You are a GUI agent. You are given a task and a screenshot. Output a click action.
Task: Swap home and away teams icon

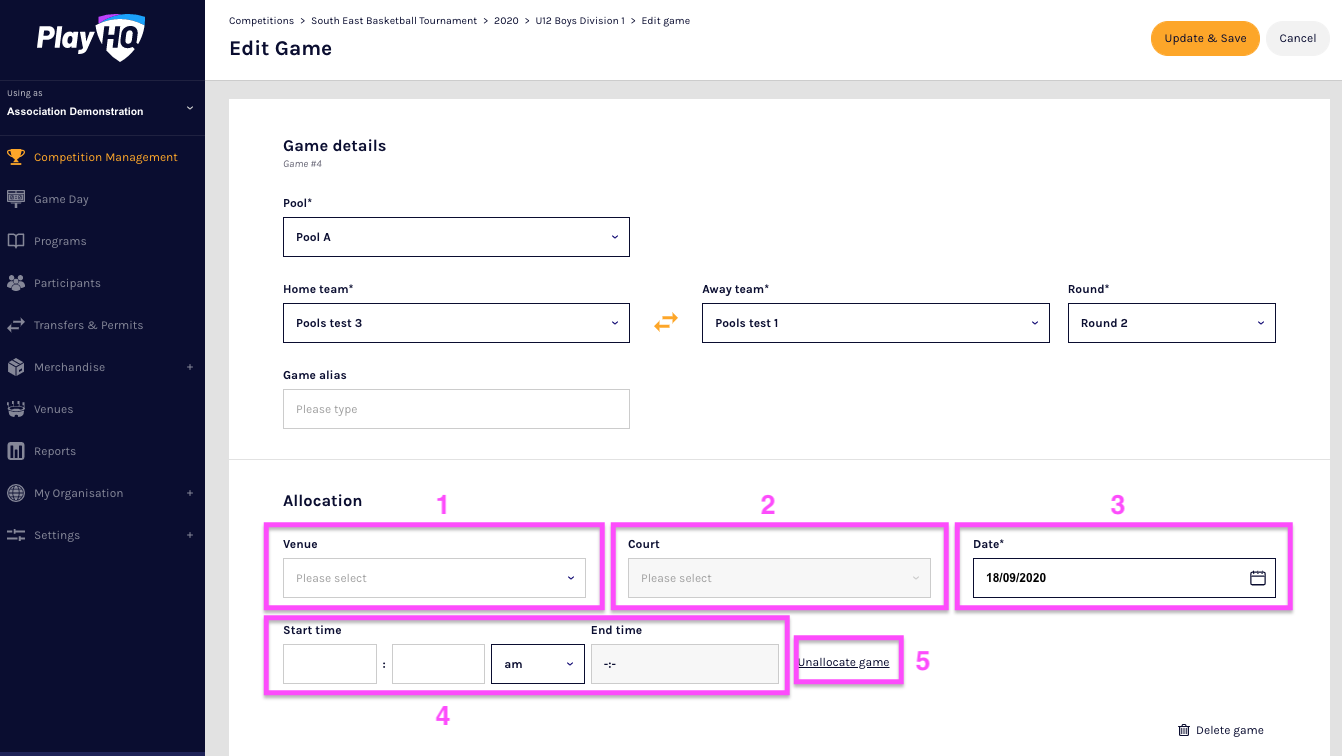click(666, 322)
